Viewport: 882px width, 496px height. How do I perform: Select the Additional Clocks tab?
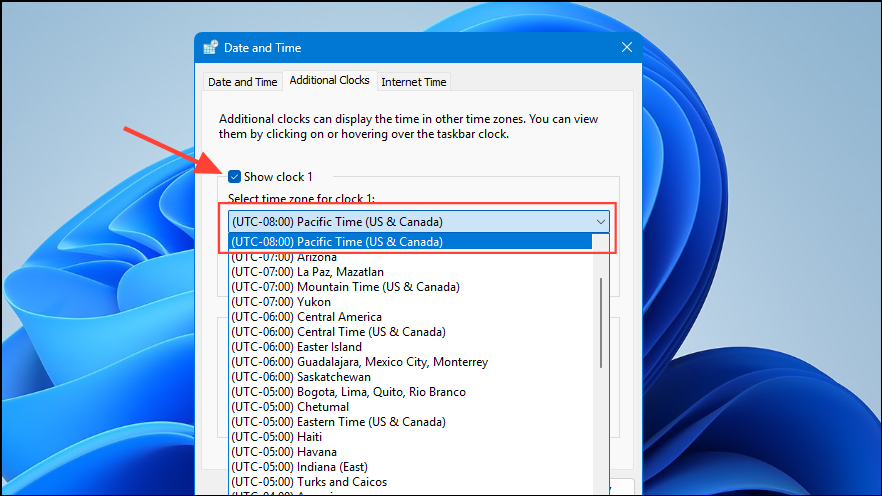coord(330,80)
